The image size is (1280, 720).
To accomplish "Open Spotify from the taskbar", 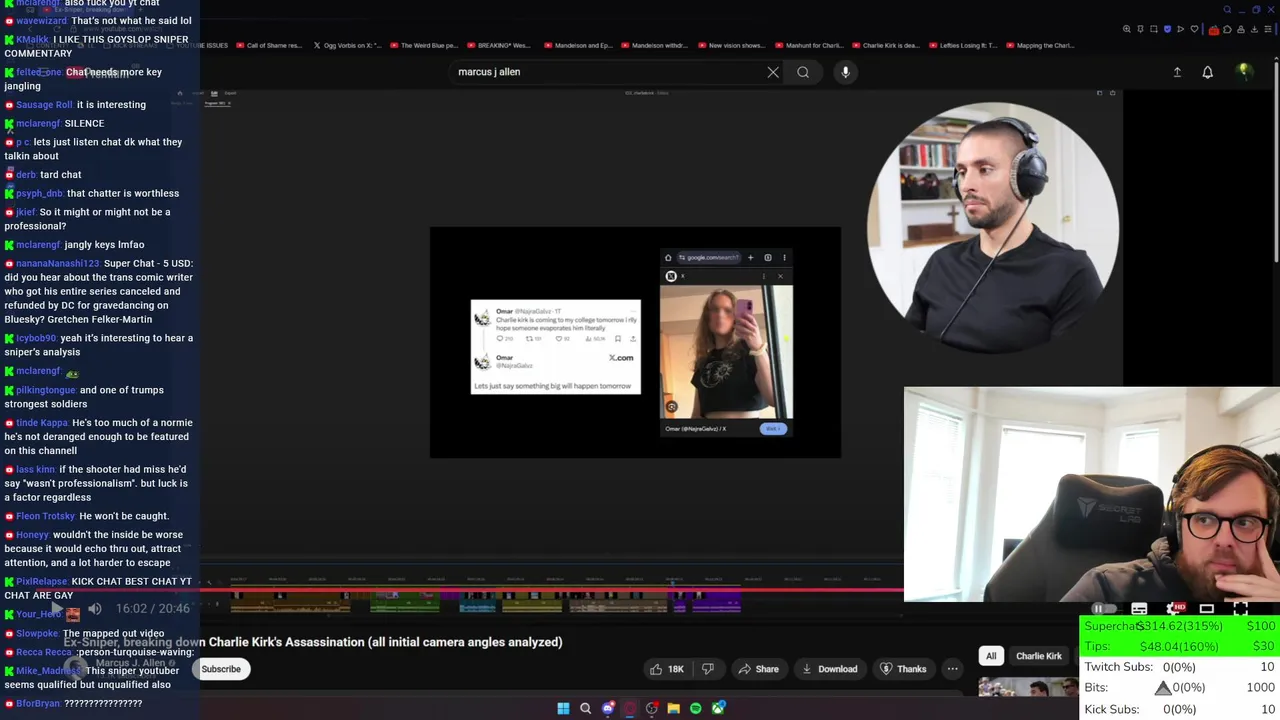I will 695,708.
